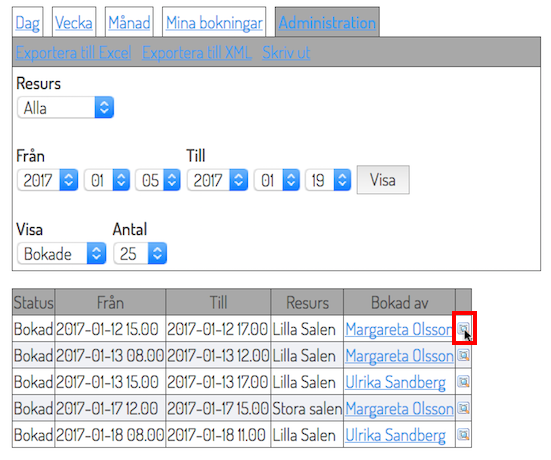Click the Skriv ut link
Image resolution: width=551 pixels, height=460 pixels.
coord(286,53)
